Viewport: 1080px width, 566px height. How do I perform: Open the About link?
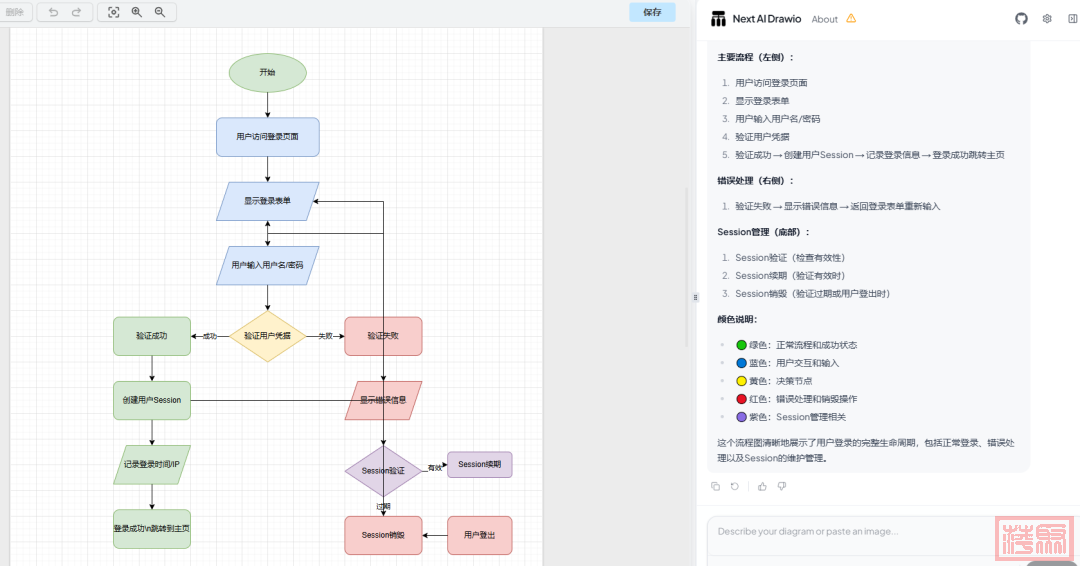pos(825,19)
